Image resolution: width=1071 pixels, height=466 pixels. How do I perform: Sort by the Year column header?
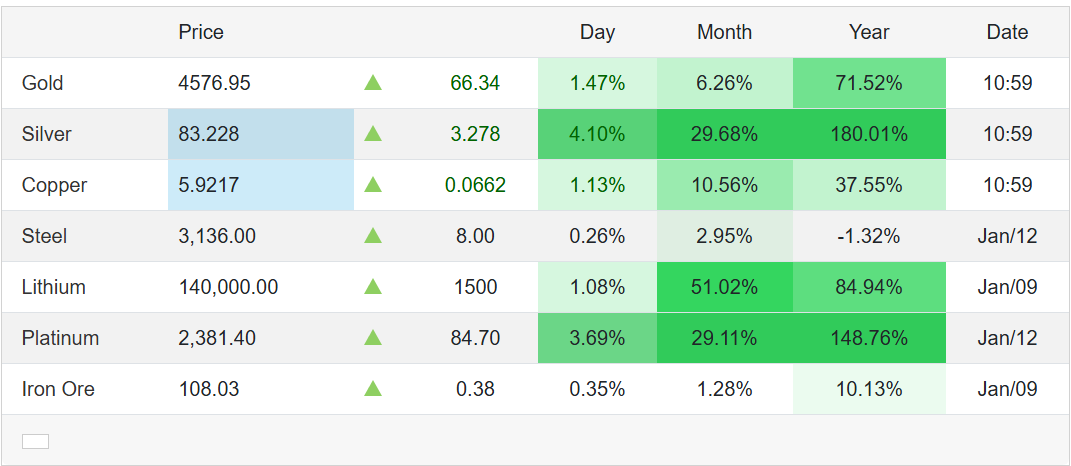pos(869,32)
